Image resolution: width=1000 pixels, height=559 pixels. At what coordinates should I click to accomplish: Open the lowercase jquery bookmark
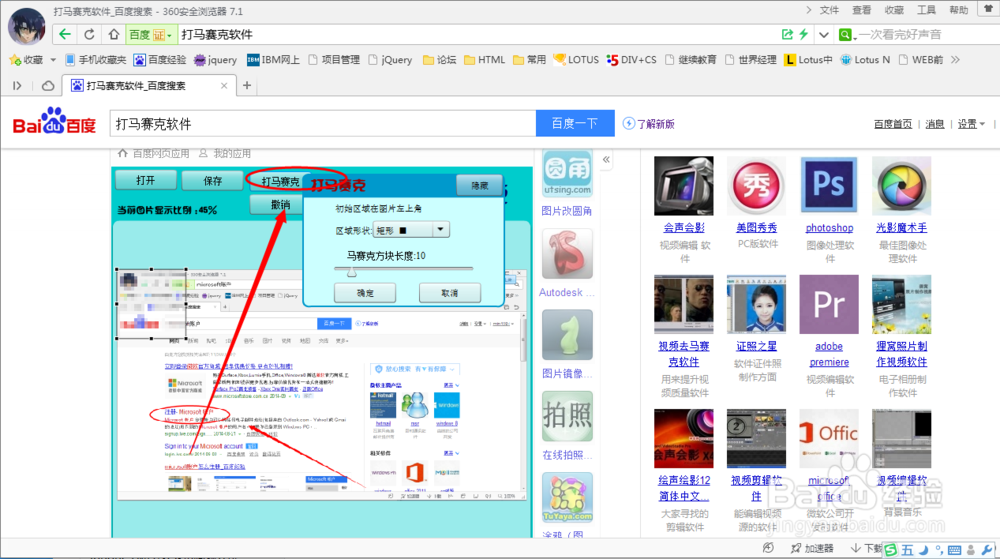(216, 60)
